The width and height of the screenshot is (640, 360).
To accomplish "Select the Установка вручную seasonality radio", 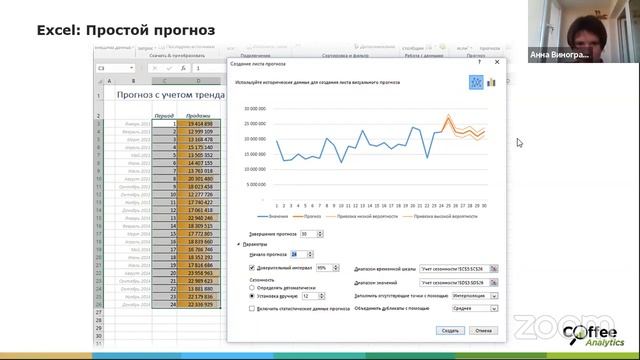I will (x=252, y=296).
